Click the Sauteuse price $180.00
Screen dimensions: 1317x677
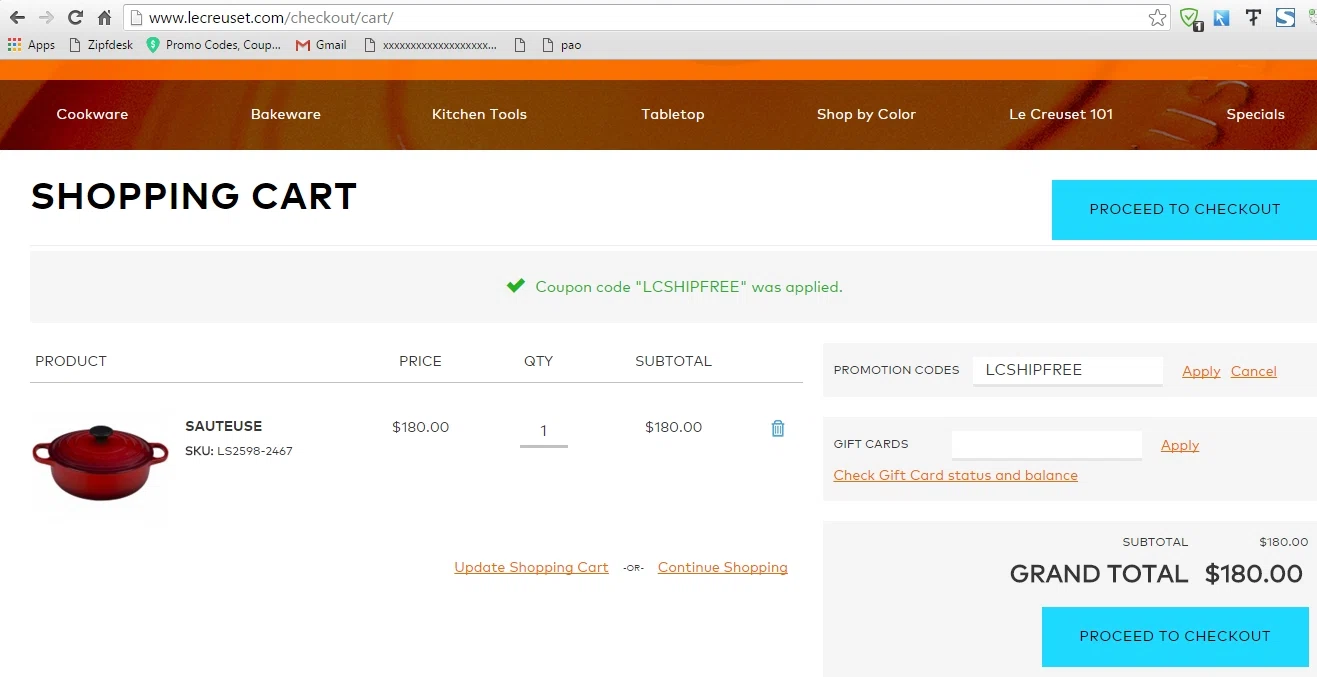coord(421,427)
